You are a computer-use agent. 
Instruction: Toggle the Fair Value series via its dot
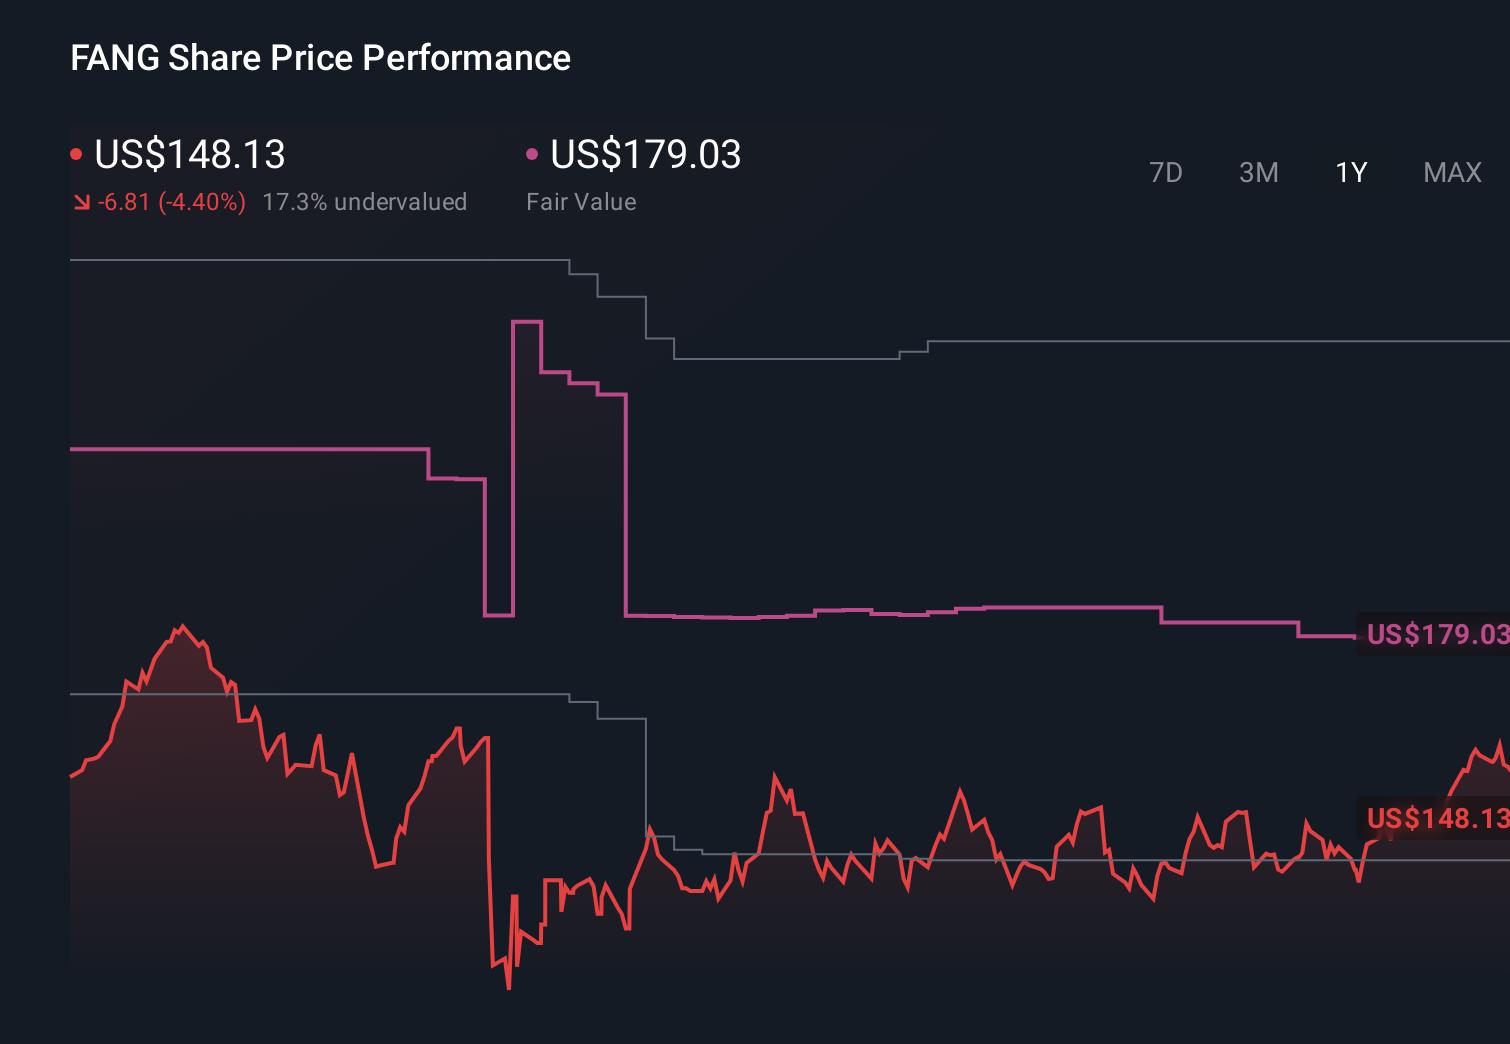[x=533, y=152]
